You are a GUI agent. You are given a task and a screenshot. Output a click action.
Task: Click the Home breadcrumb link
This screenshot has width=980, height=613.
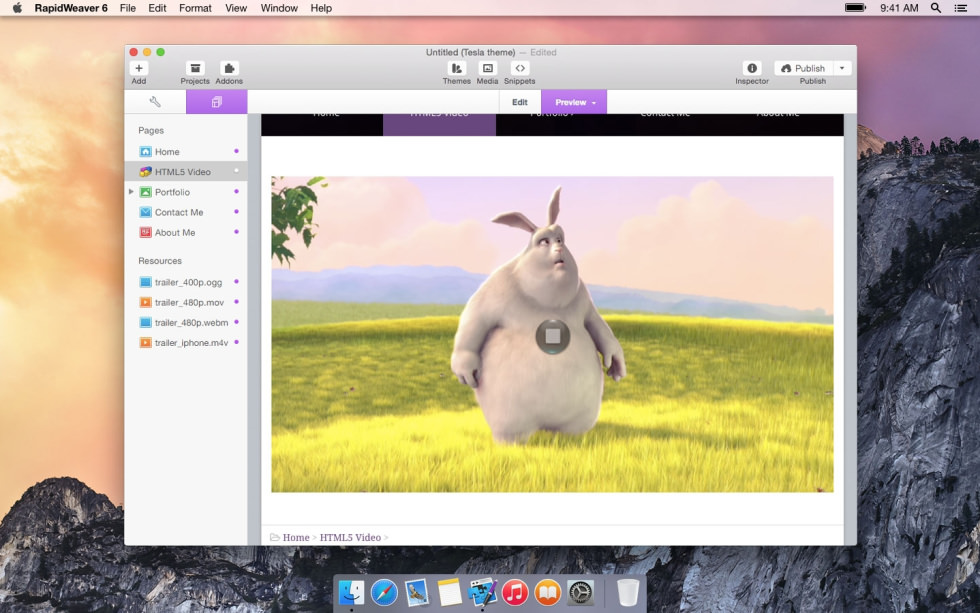296,537
